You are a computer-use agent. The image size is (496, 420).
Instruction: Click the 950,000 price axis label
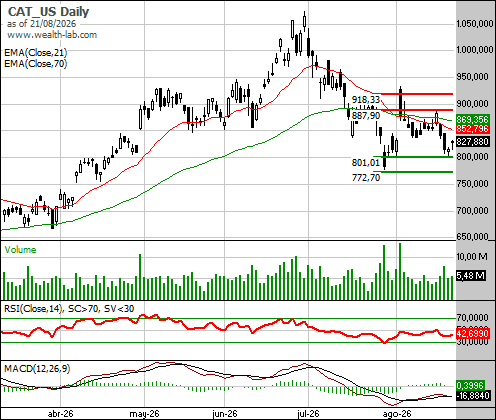(x=472, y=77)
